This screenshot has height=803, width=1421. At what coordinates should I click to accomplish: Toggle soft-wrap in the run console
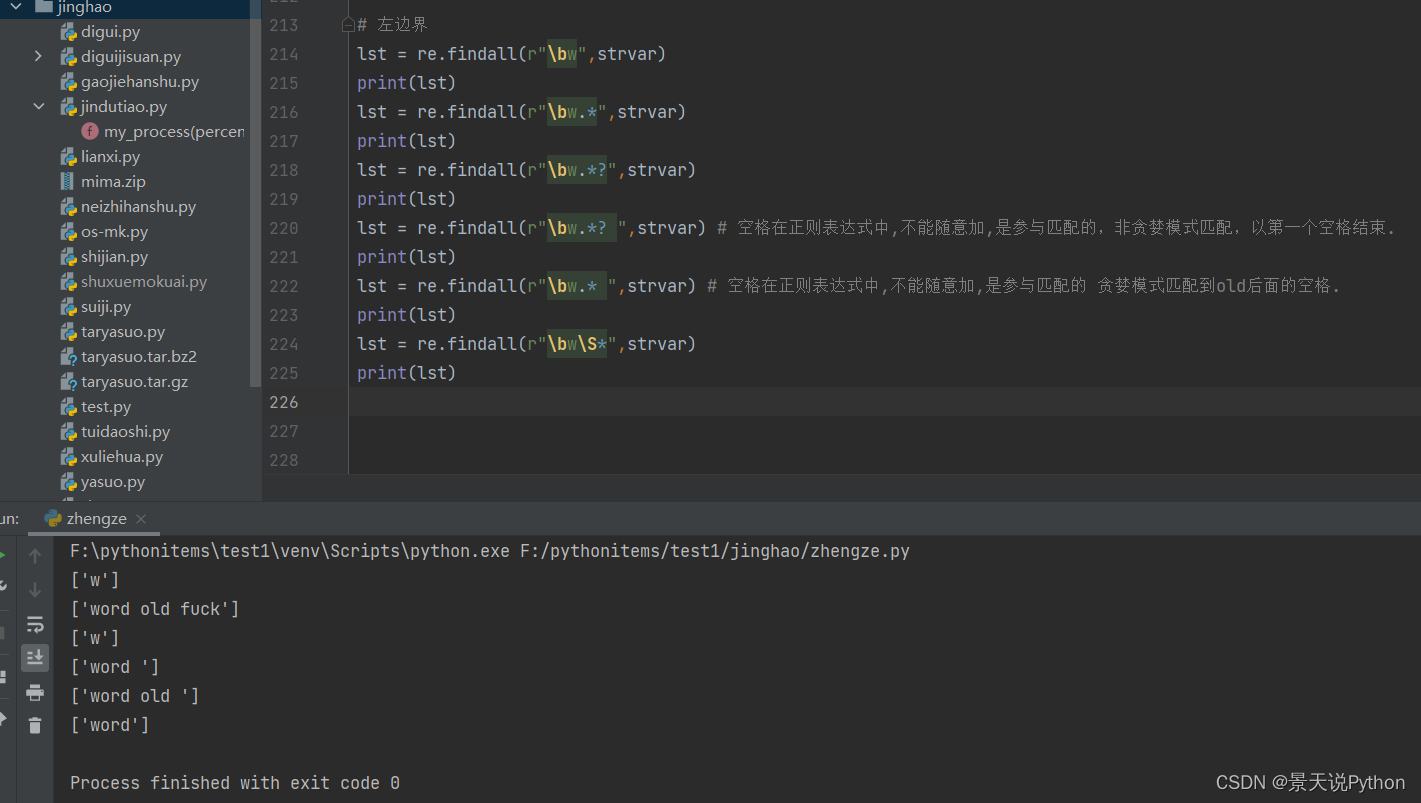tap(35, 624)
